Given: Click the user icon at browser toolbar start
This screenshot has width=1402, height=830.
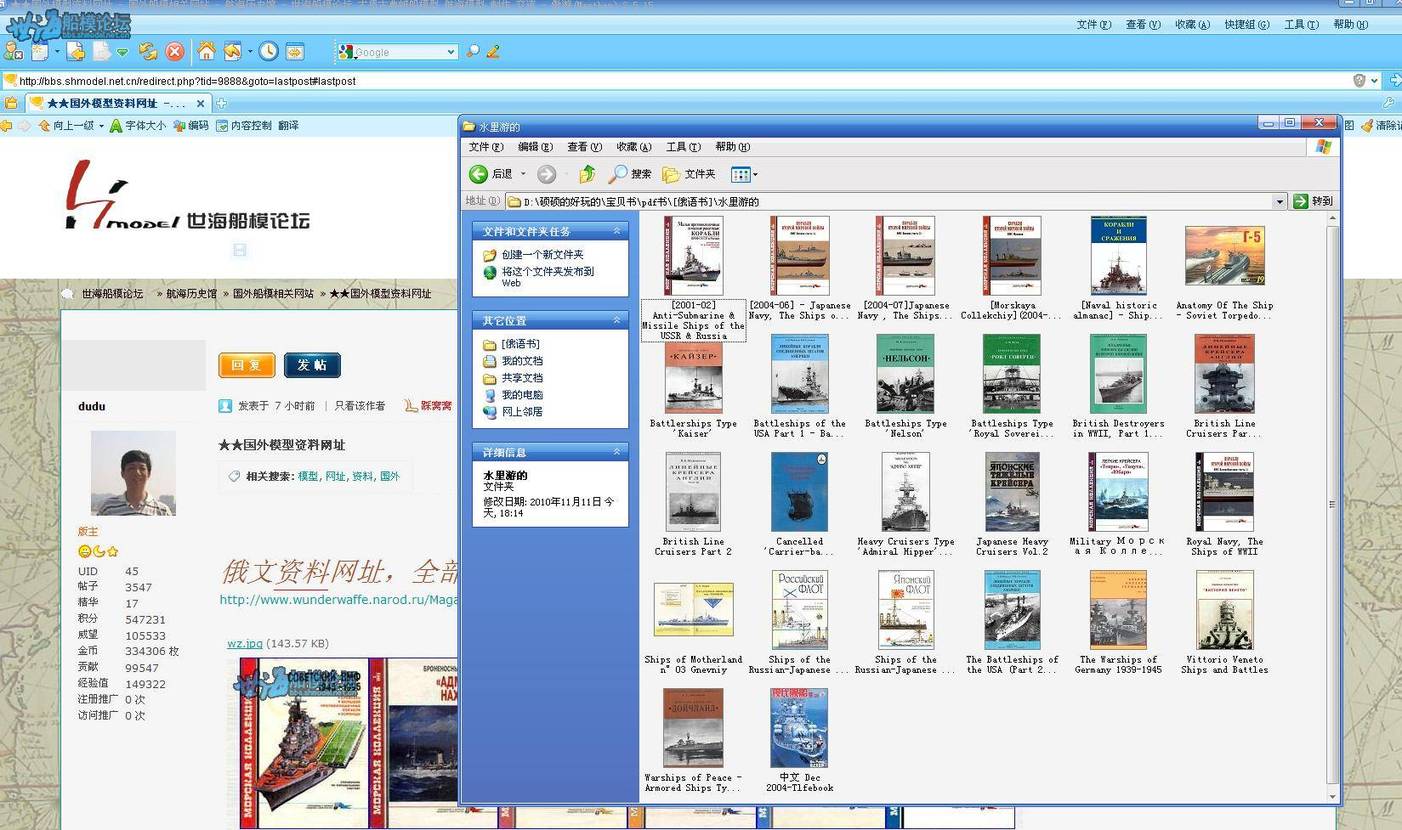Looking at the screenshot, I should (x=14, y=51).
